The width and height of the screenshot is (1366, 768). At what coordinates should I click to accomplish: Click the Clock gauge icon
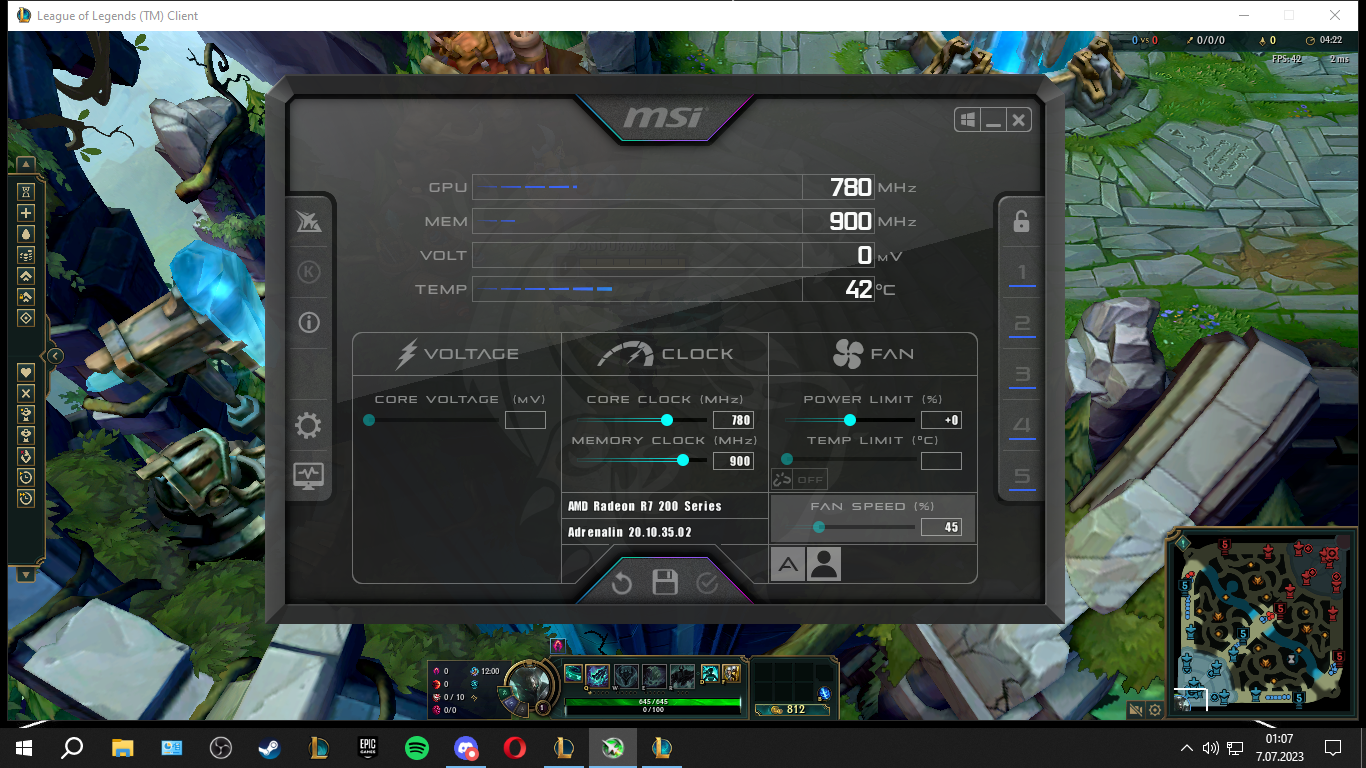point(625,354)
